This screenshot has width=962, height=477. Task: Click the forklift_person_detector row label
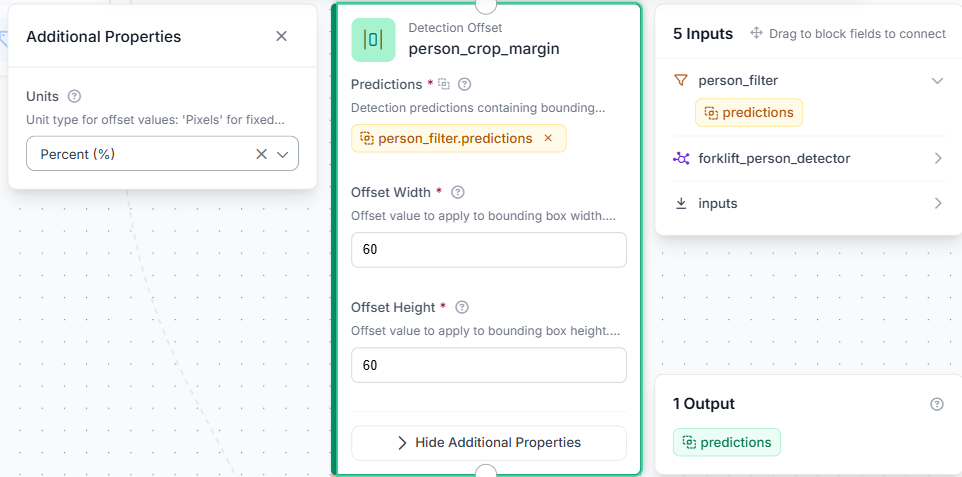point(774,158)
